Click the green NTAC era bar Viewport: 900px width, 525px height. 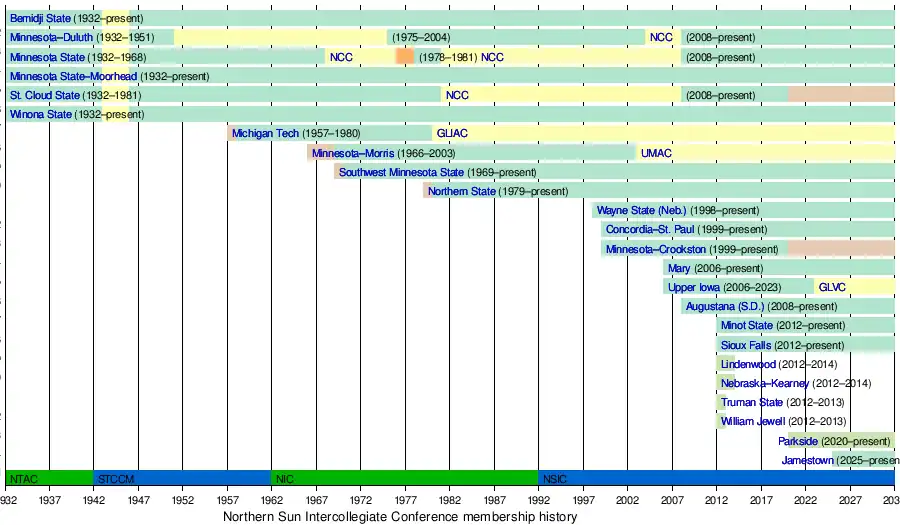[x=49, y=478]
